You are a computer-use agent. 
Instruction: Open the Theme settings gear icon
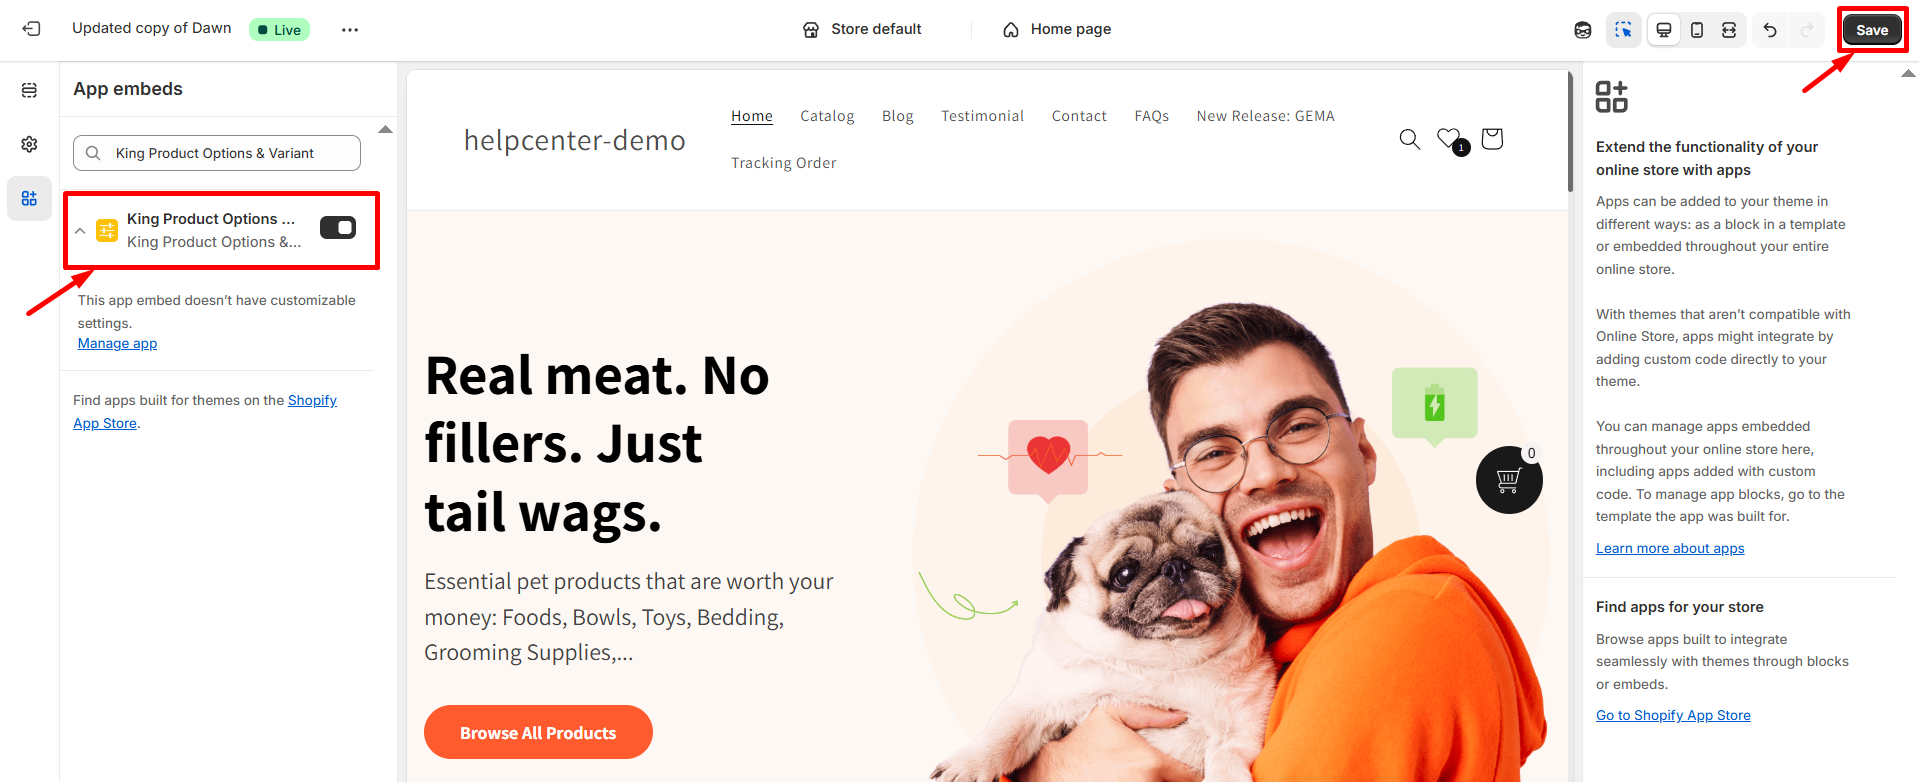(29, 144)
